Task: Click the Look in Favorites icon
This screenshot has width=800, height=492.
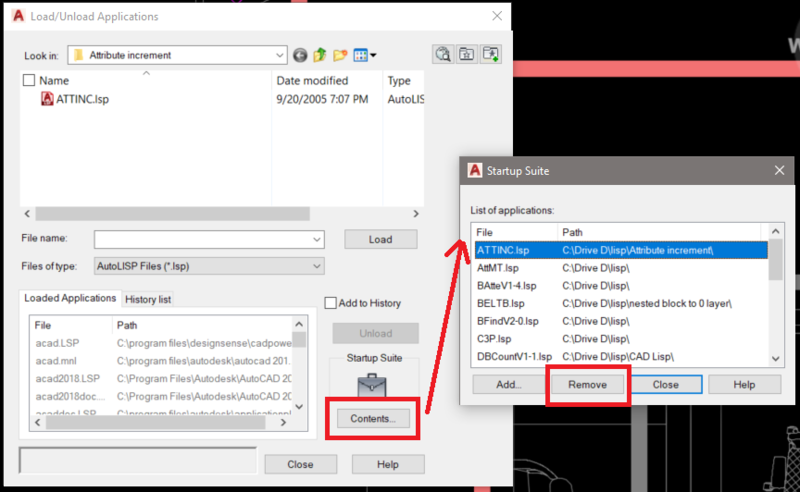Action: (x=466, y=54)
